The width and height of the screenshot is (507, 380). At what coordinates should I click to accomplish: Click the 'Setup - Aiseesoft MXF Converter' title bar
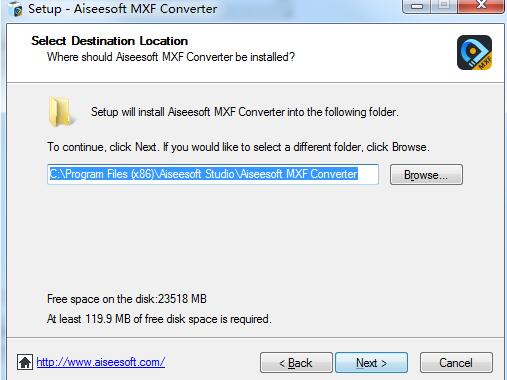tap(123, 9)
